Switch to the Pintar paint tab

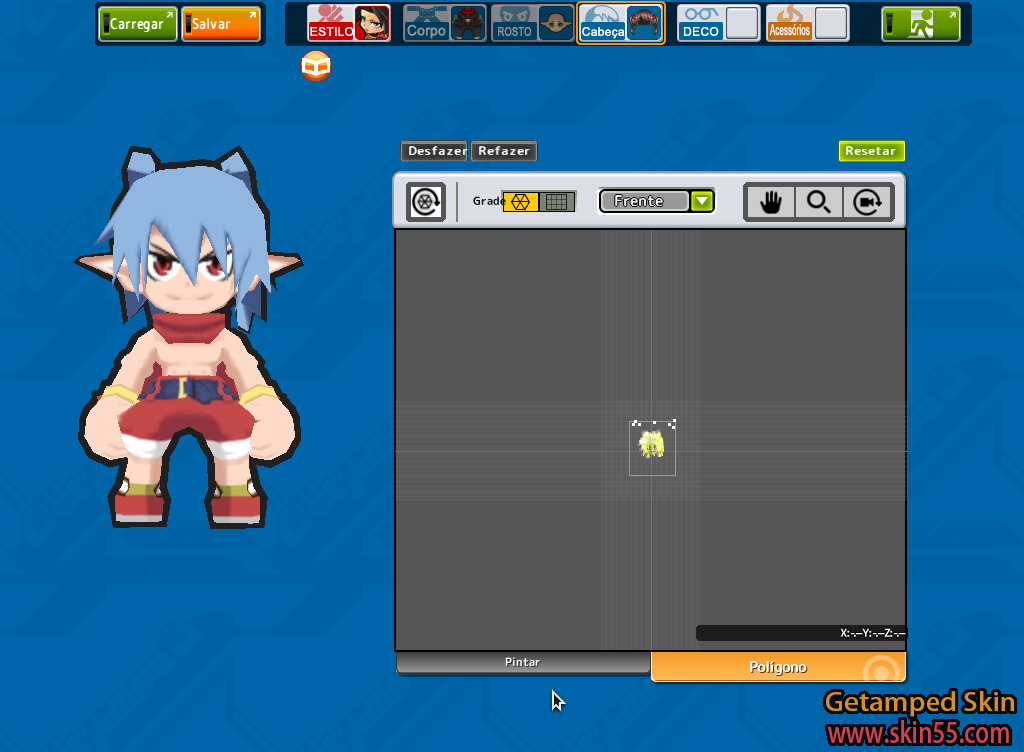(522, 662)
